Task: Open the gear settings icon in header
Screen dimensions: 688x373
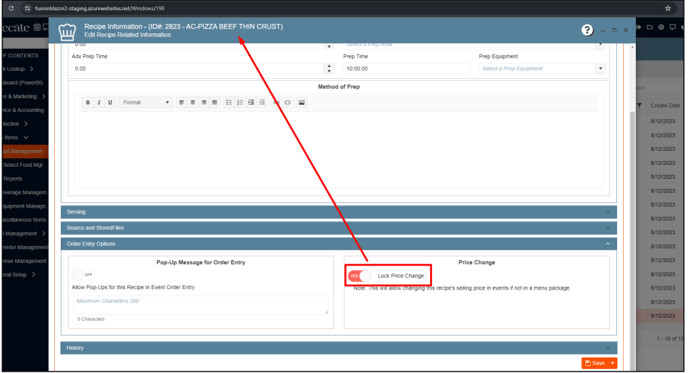Action: point(661,27)
